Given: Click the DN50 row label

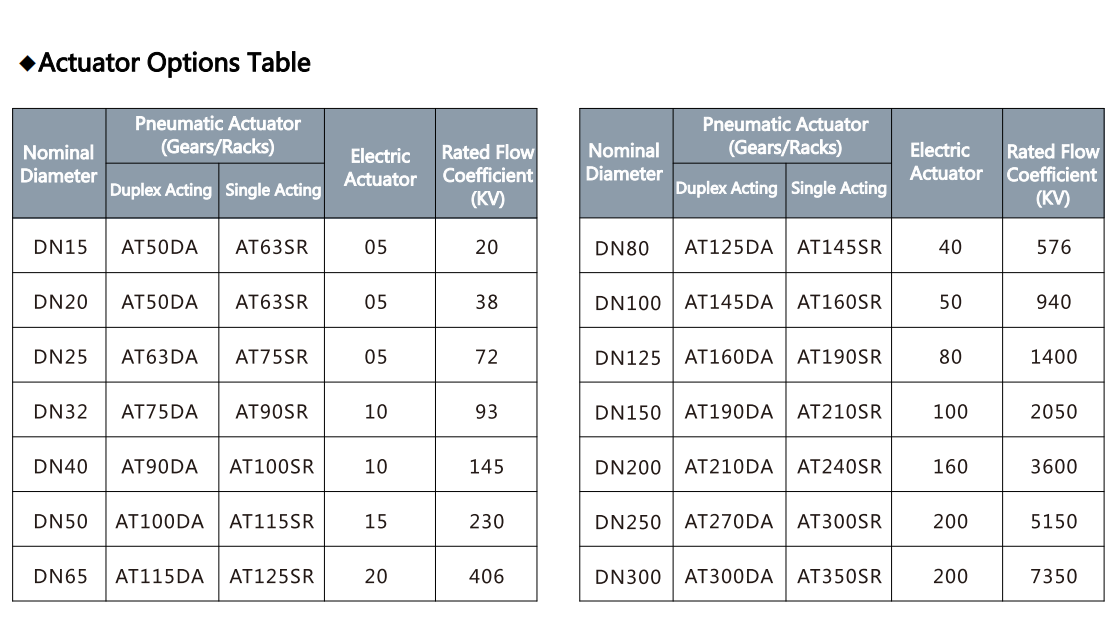Looking at the screenshot, I should click(60, 522).
